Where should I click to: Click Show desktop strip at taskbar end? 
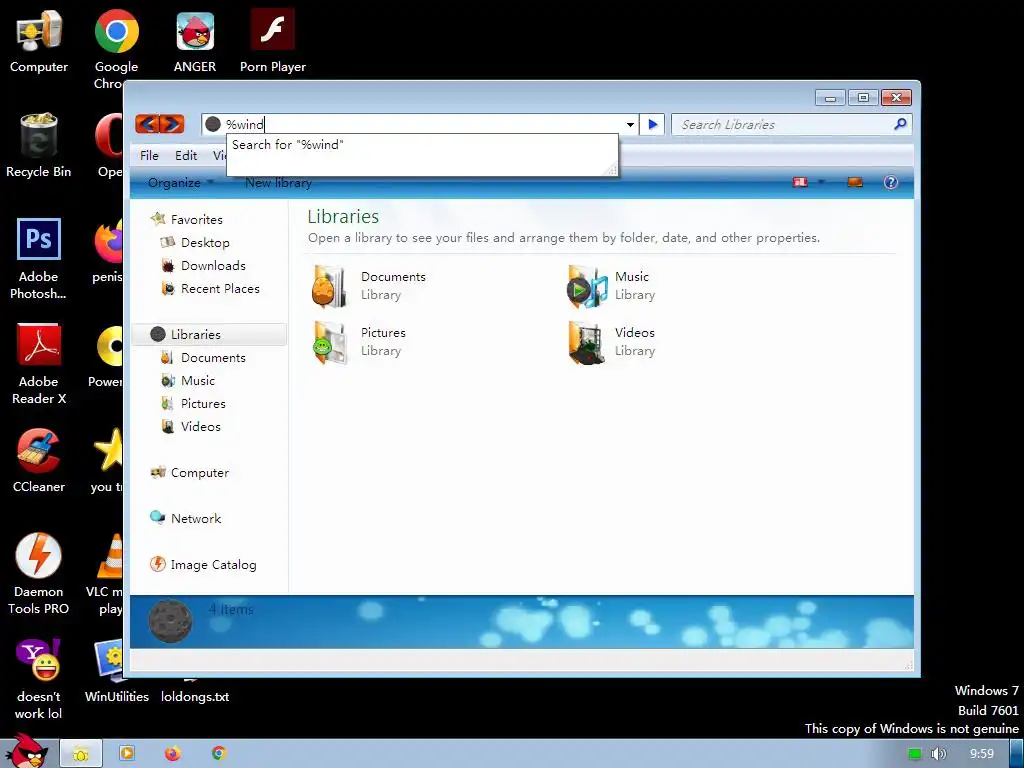(x=1017, y=754)
